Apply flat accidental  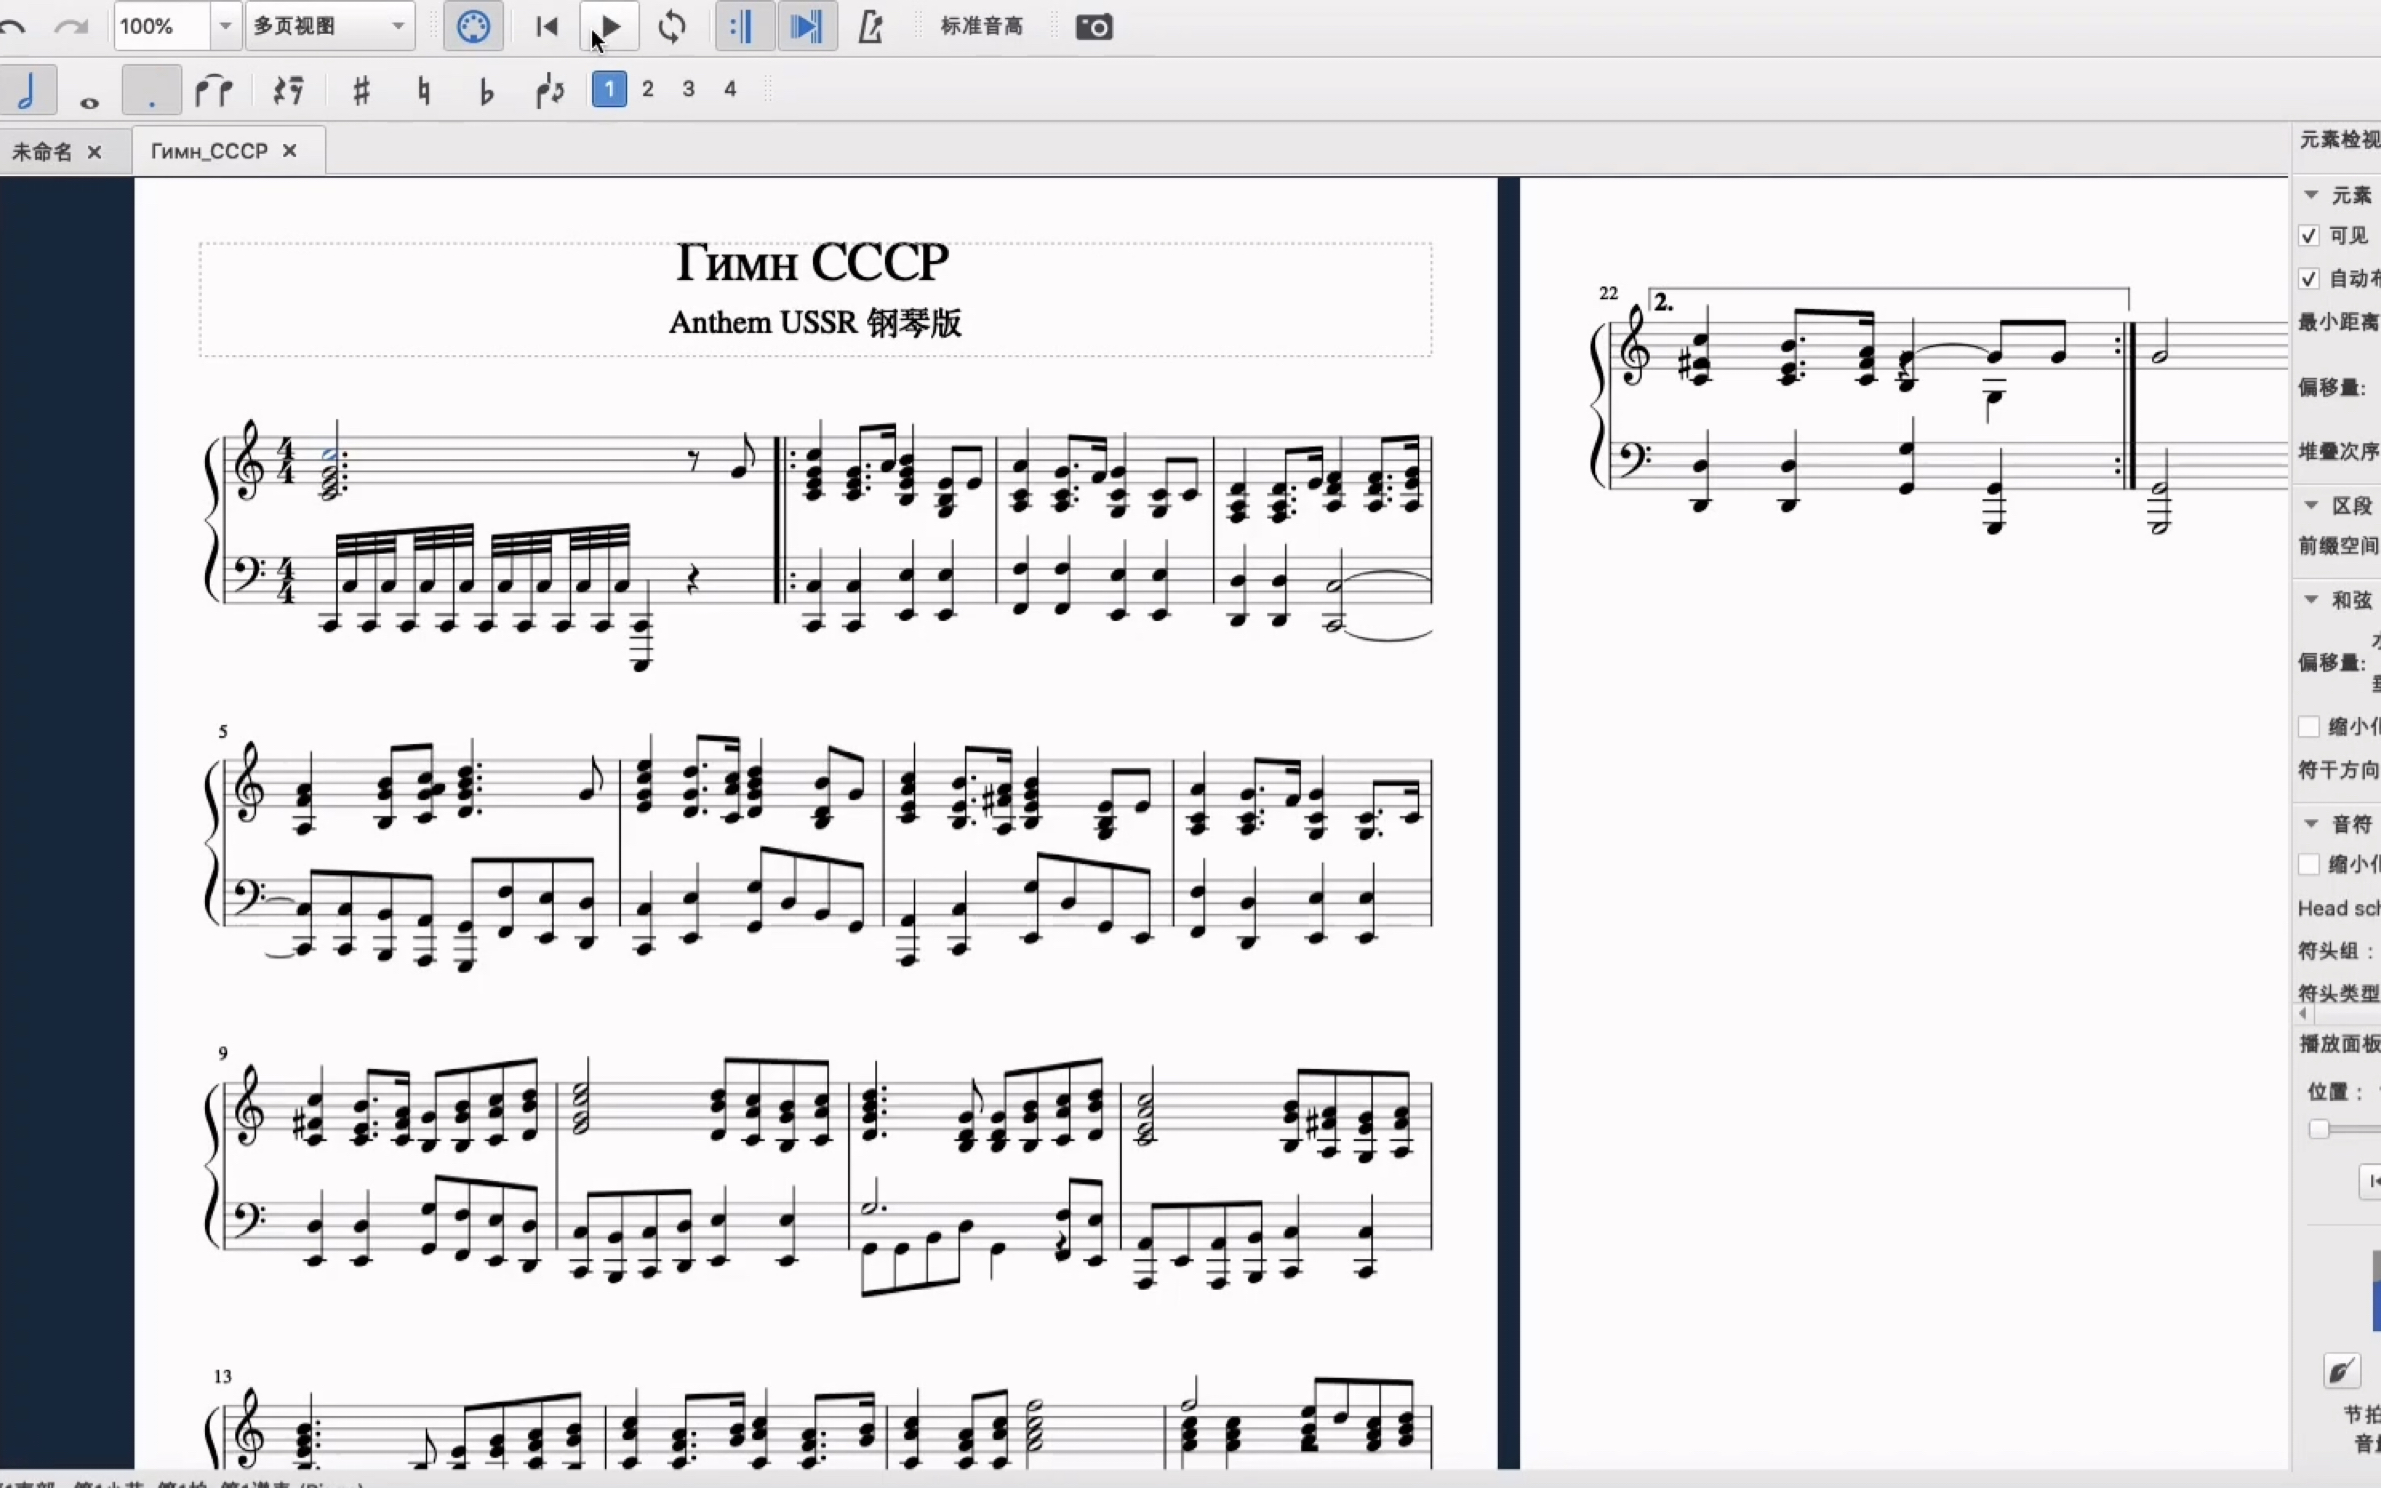[x=486, y=91]
